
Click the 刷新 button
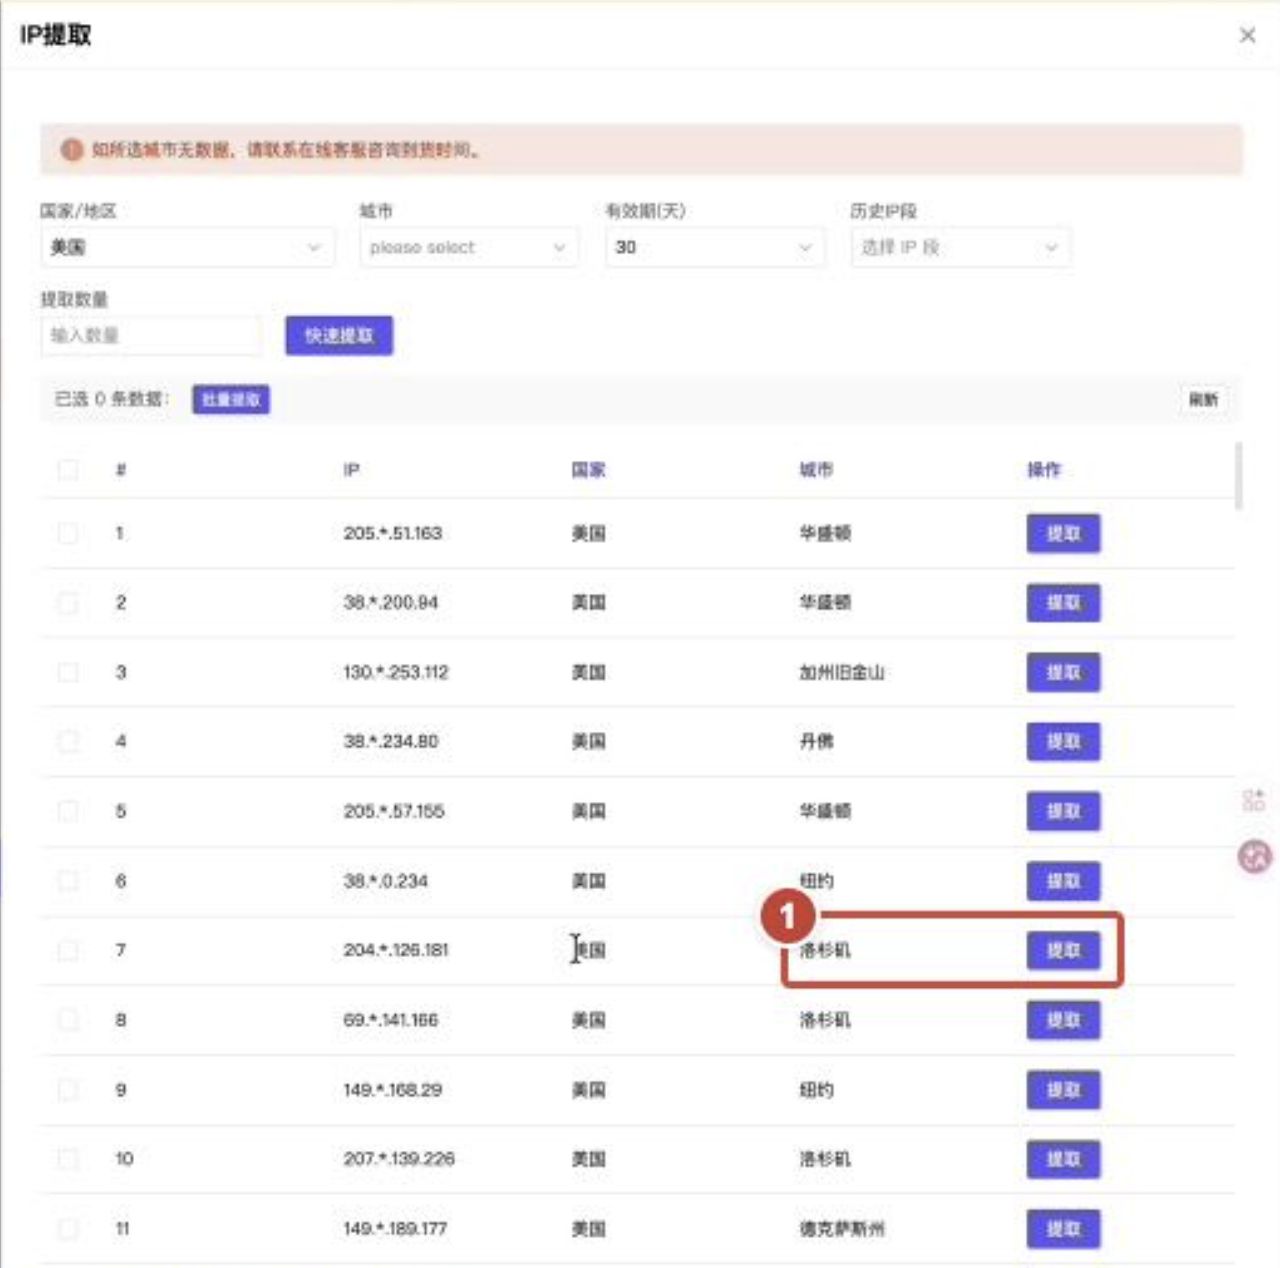[x=1203, y=400]
